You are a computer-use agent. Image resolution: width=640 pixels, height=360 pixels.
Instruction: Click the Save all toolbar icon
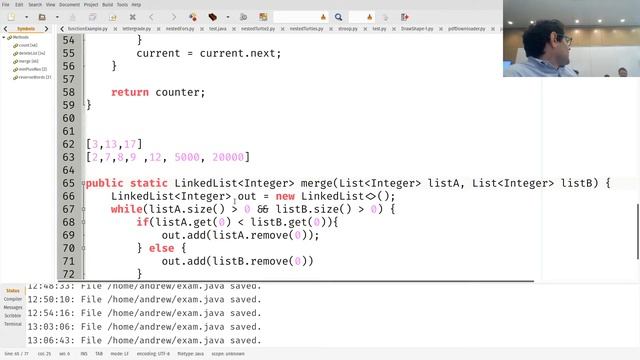93,17
